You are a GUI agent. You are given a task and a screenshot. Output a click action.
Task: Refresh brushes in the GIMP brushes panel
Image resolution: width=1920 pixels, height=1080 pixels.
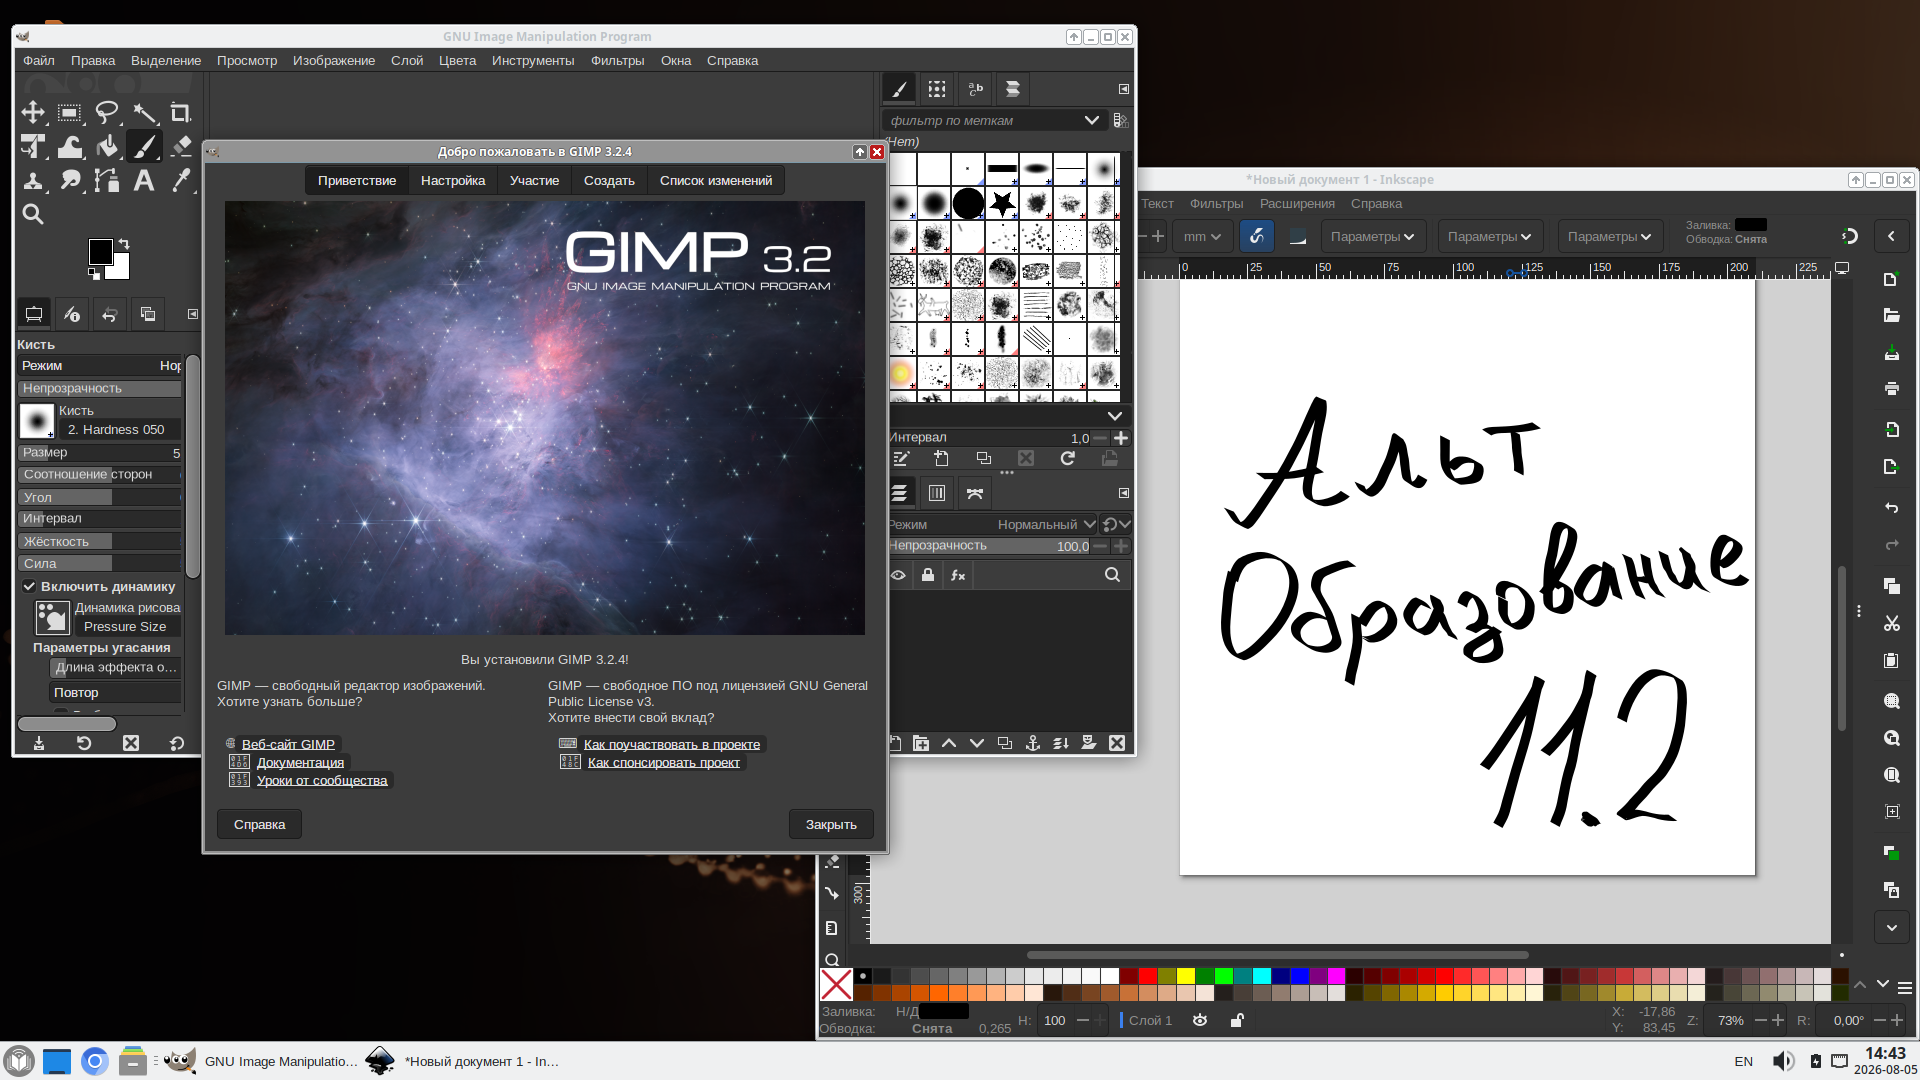pyautogui.click(x=1068, y=458)
